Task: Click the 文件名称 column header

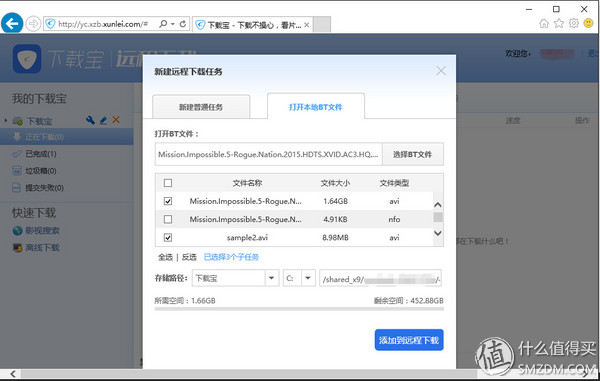Action: [247, 183]
